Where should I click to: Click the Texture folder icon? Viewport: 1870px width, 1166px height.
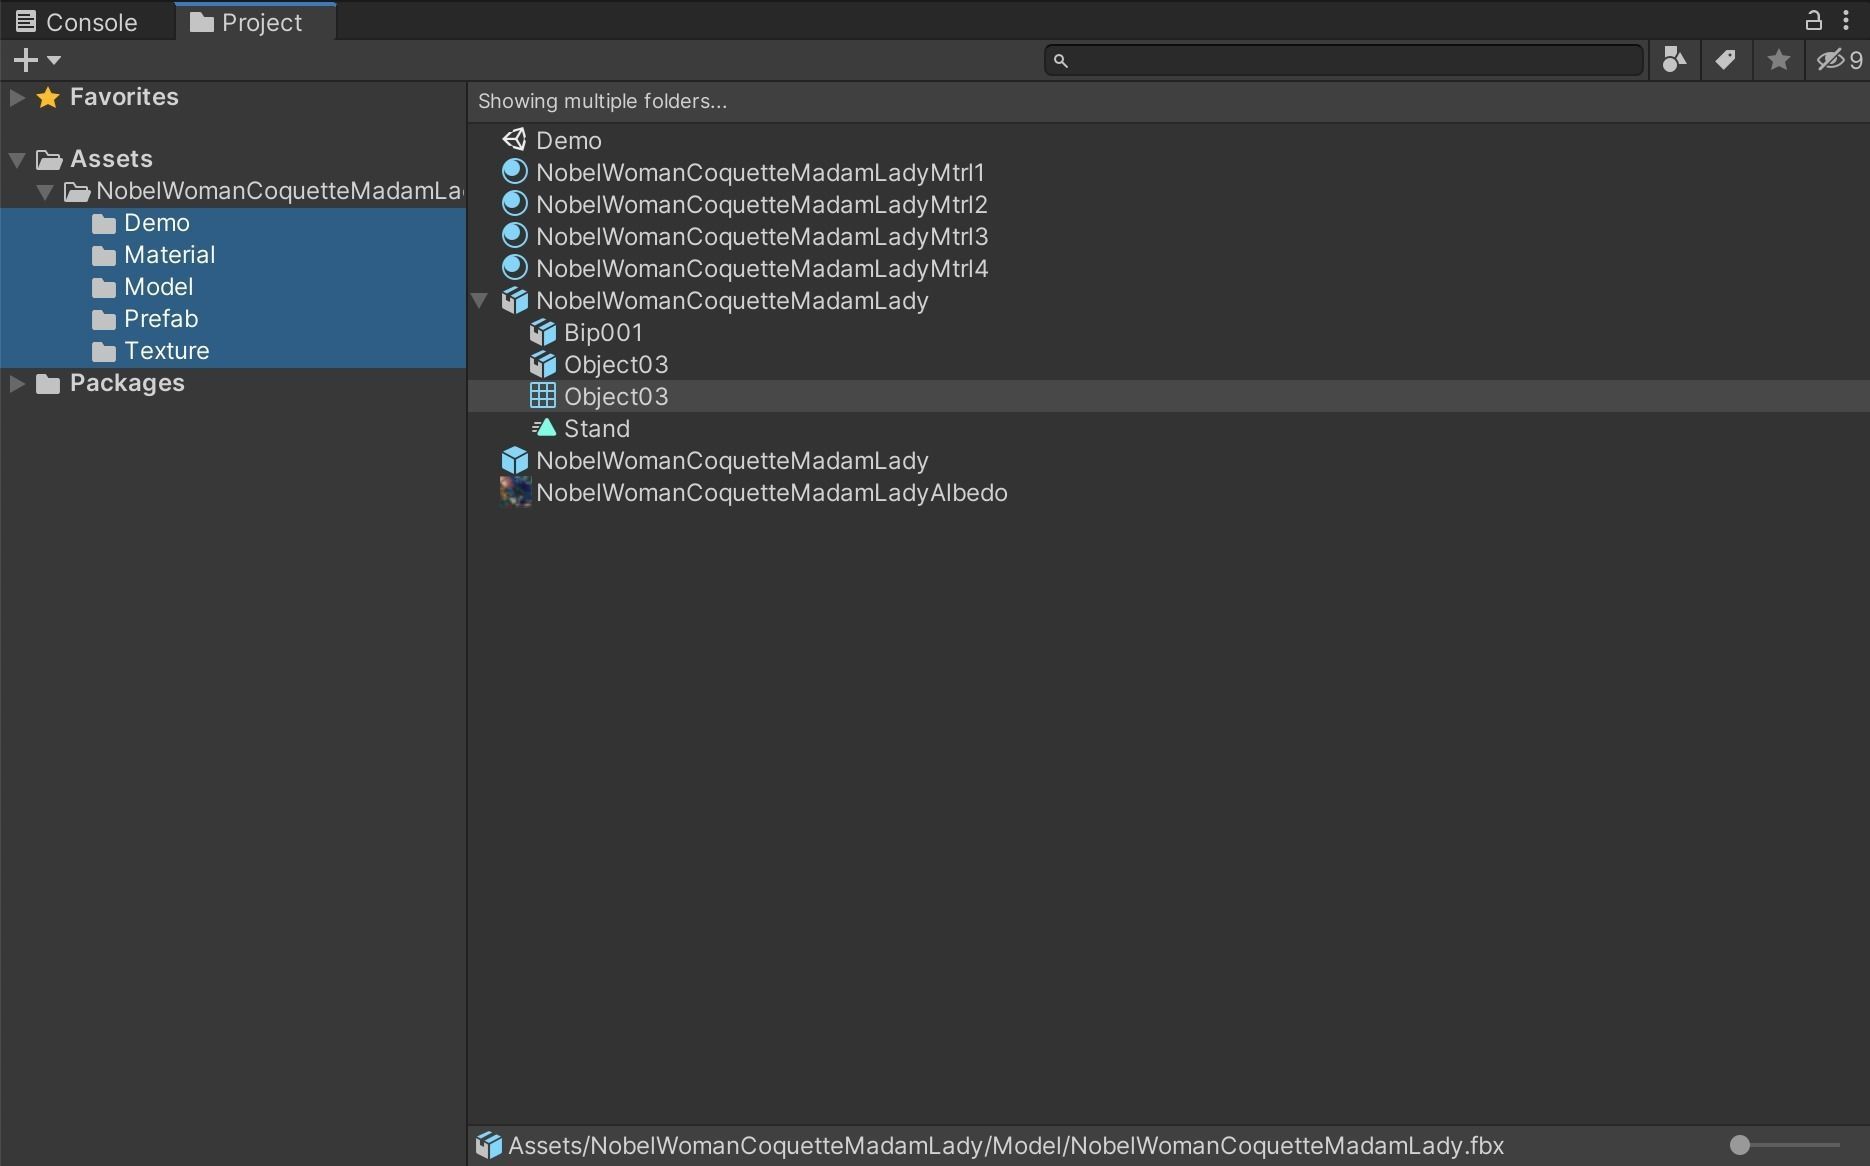click(104, 351)
